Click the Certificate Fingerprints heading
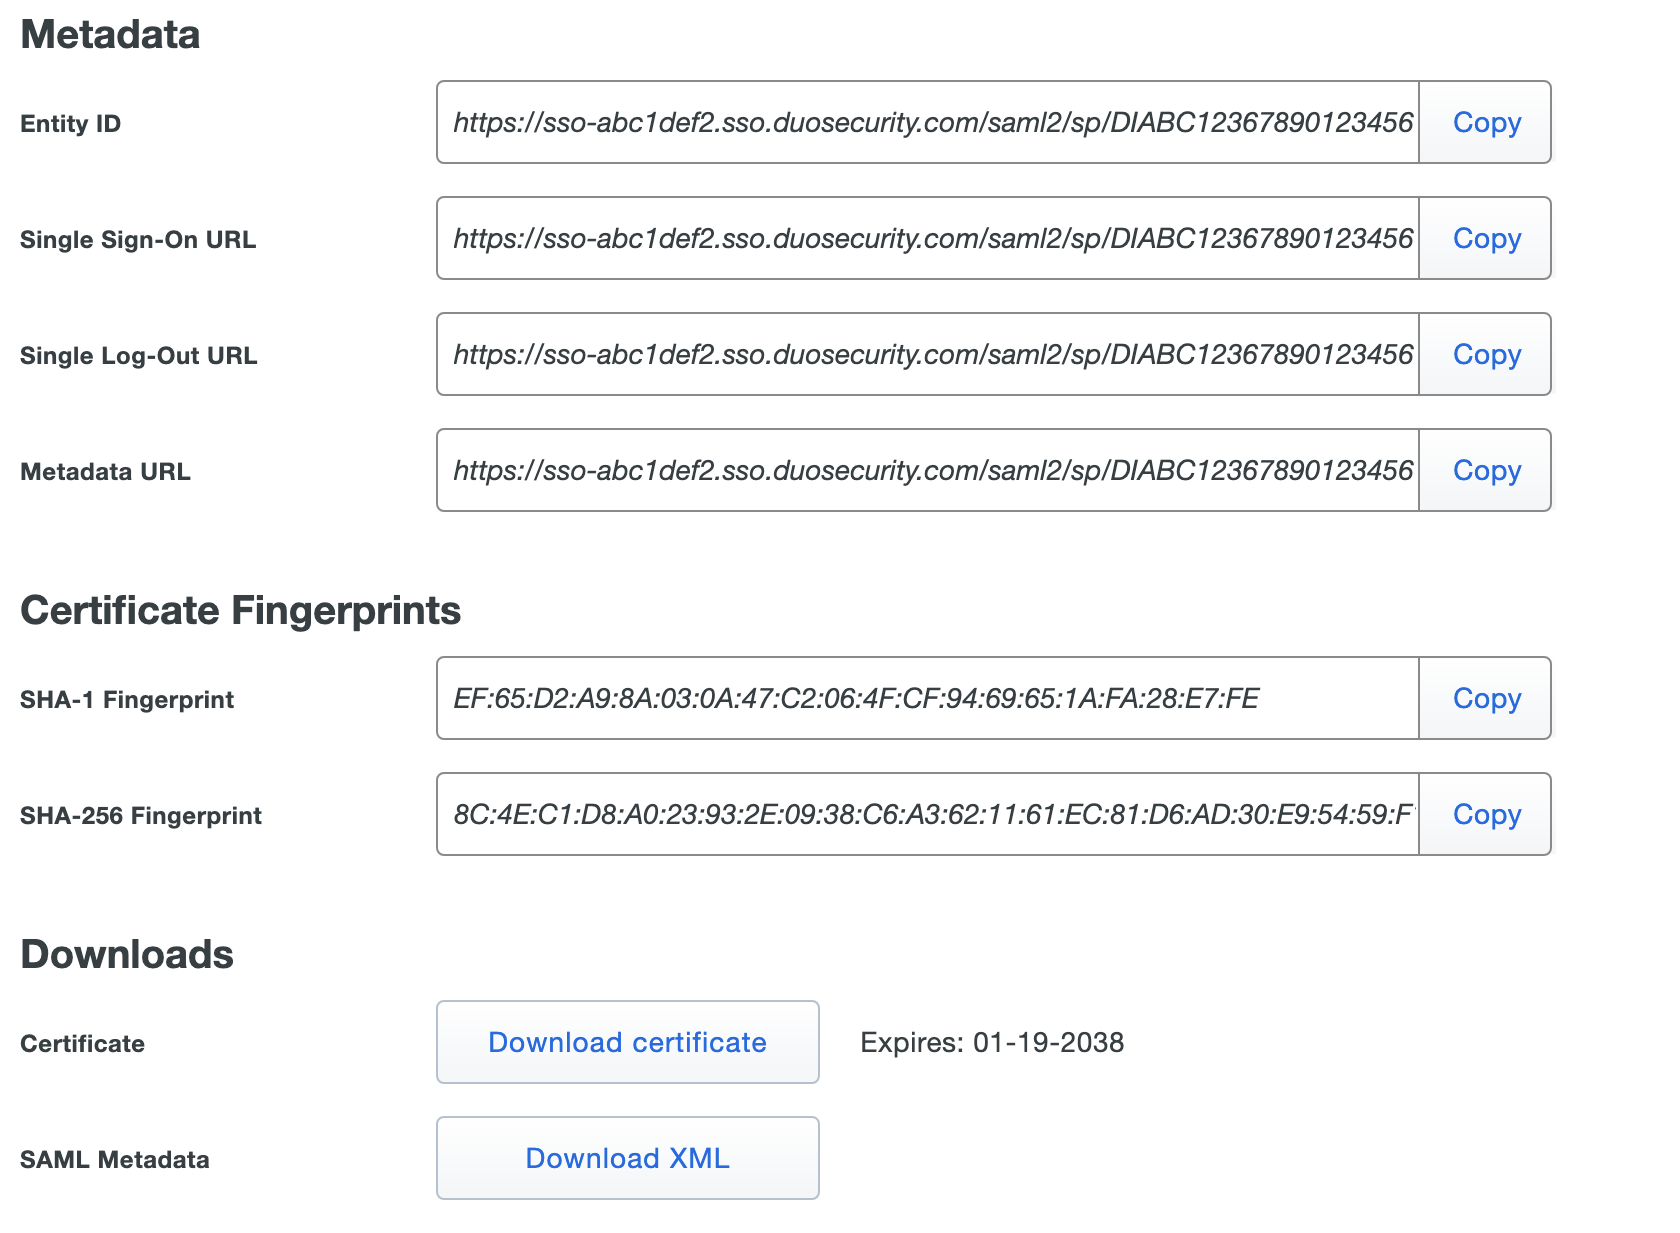Viewport: 1680px width, 1233px height. pyautogui.click(x=242, y=610)
